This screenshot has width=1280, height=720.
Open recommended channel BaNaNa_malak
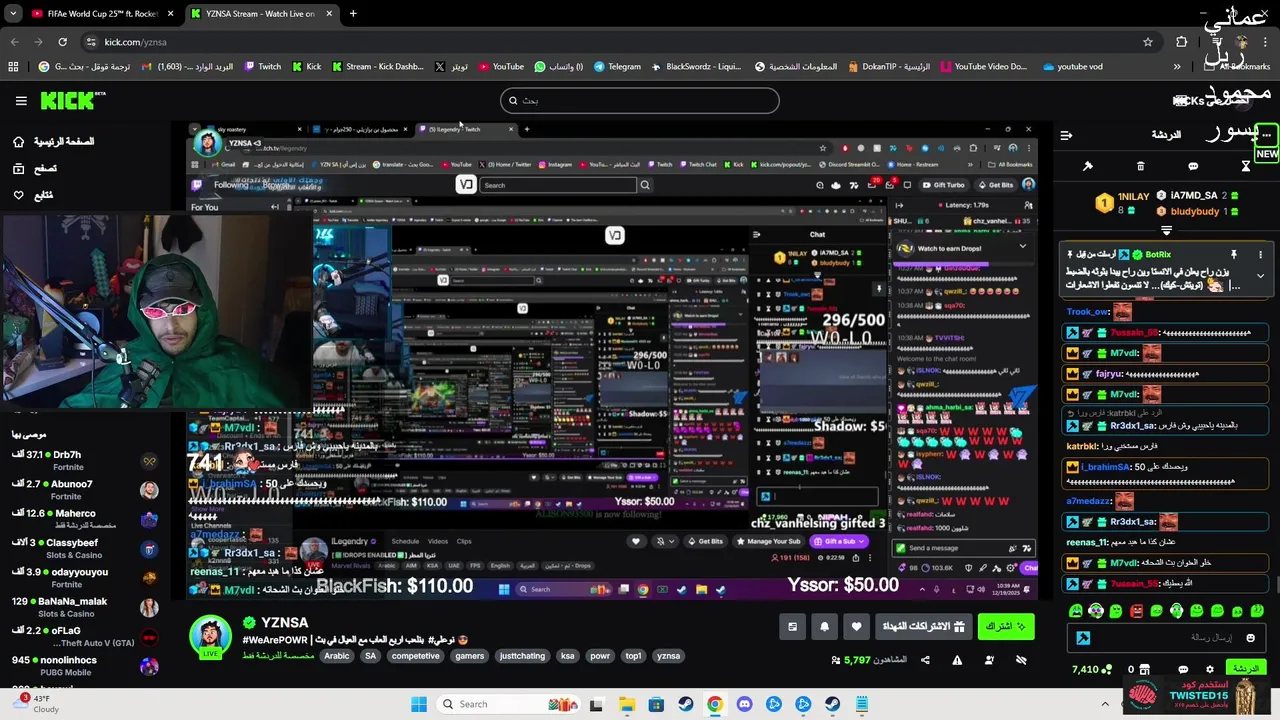click(x=85, y=607)
